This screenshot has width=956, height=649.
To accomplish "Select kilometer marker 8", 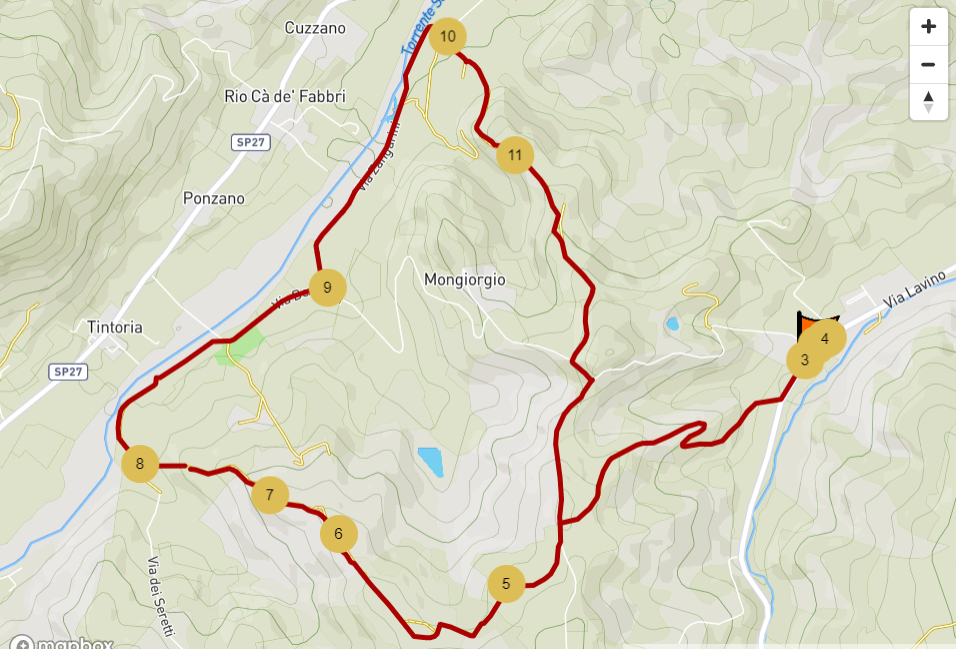I will point(140,464).
